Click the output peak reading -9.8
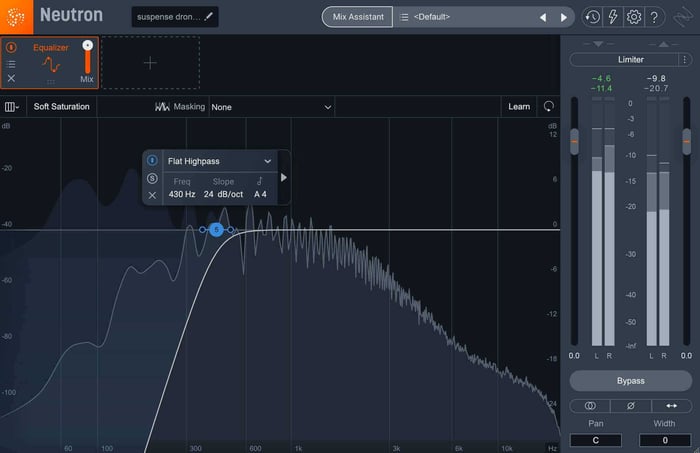Screen dimensions: 700x453 [x=656, y=79]
